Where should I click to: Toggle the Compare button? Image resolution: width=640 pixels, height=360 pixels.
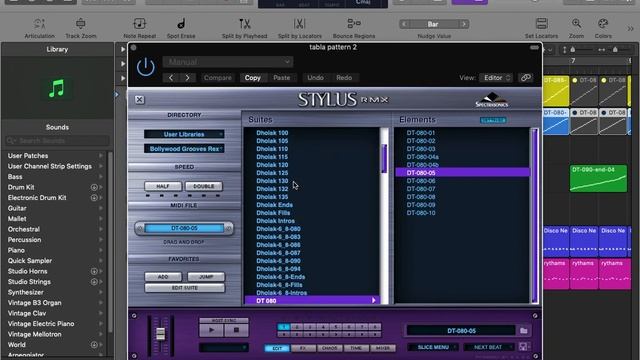point(218,78)
